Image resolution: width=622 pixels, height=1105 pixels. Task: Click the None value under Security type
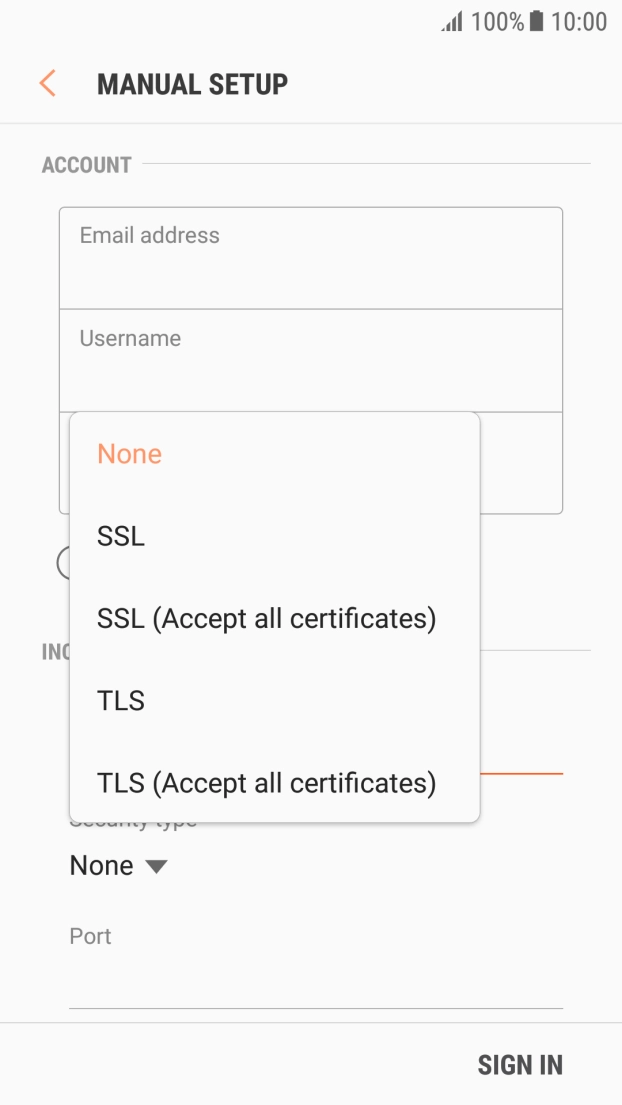[102, 866]
